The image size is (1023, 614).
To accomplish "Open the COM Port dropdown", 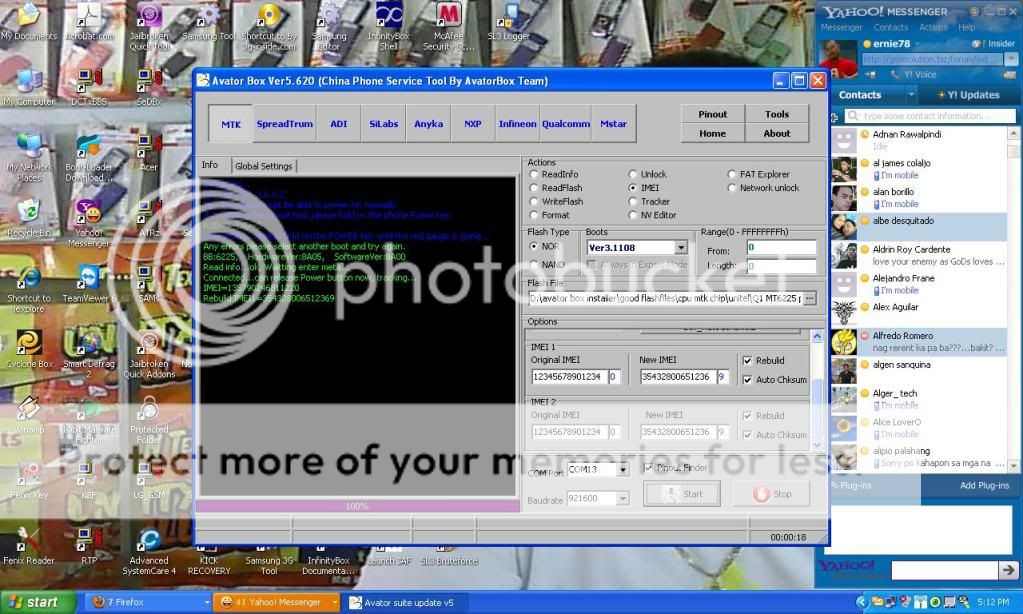I will tap(622, 468).
